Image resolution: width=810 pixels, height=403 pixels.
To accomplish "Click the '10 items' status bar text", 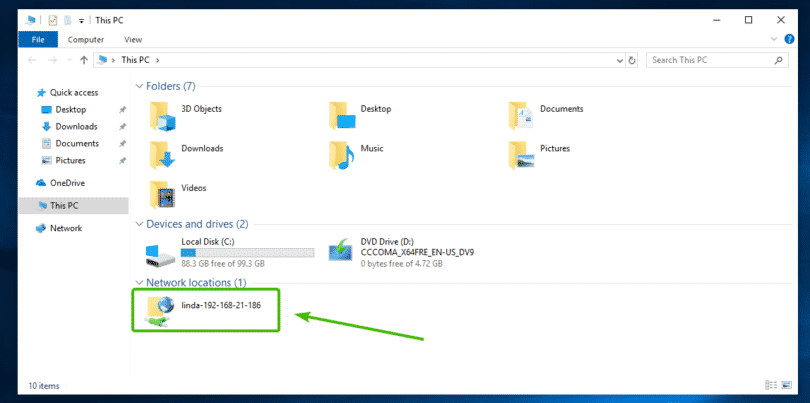I will point(44,386).
